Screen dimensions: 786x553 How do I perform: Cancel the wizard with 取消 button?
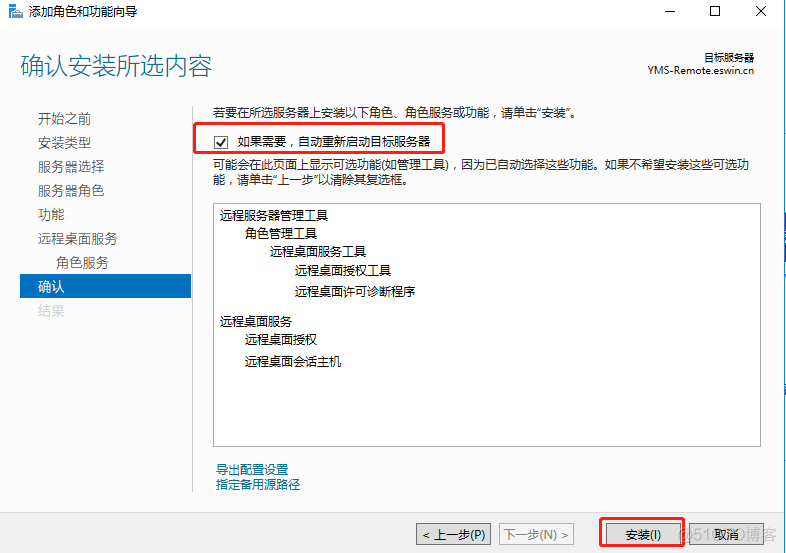coord(727,534)
